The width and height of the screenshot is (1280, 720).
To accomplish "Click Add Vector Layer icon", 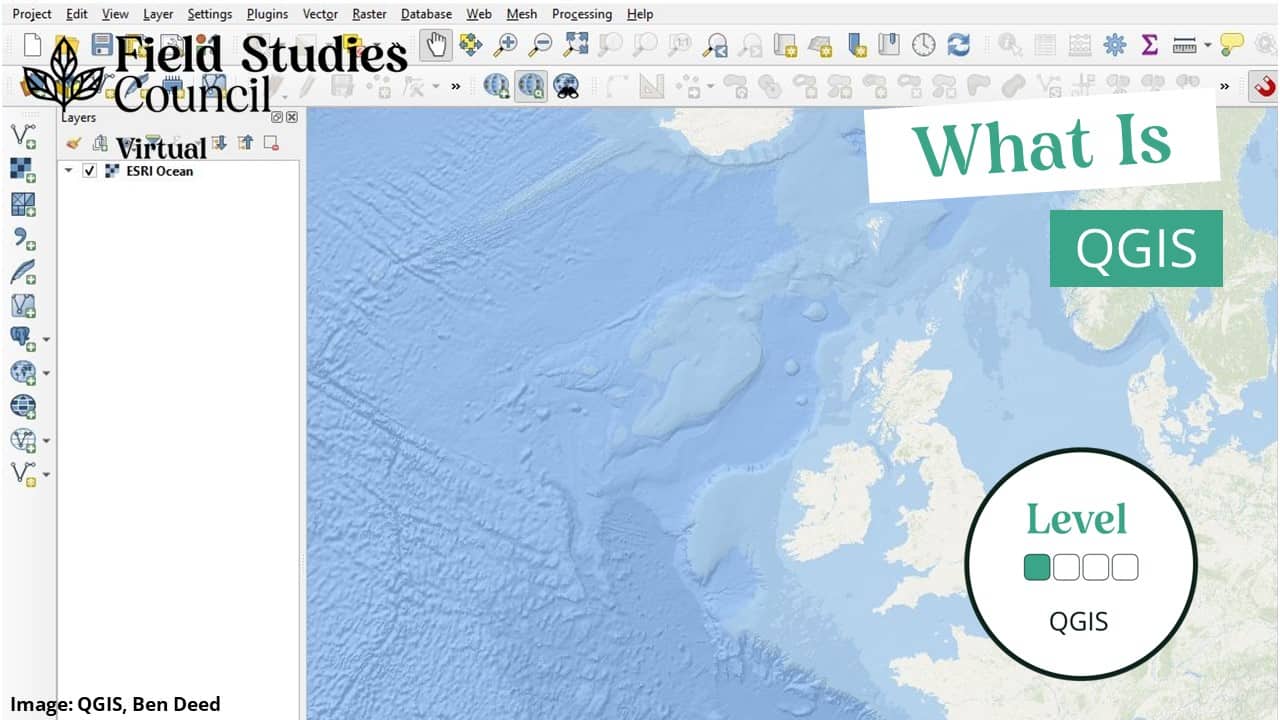I will click(x=23, y=136).
